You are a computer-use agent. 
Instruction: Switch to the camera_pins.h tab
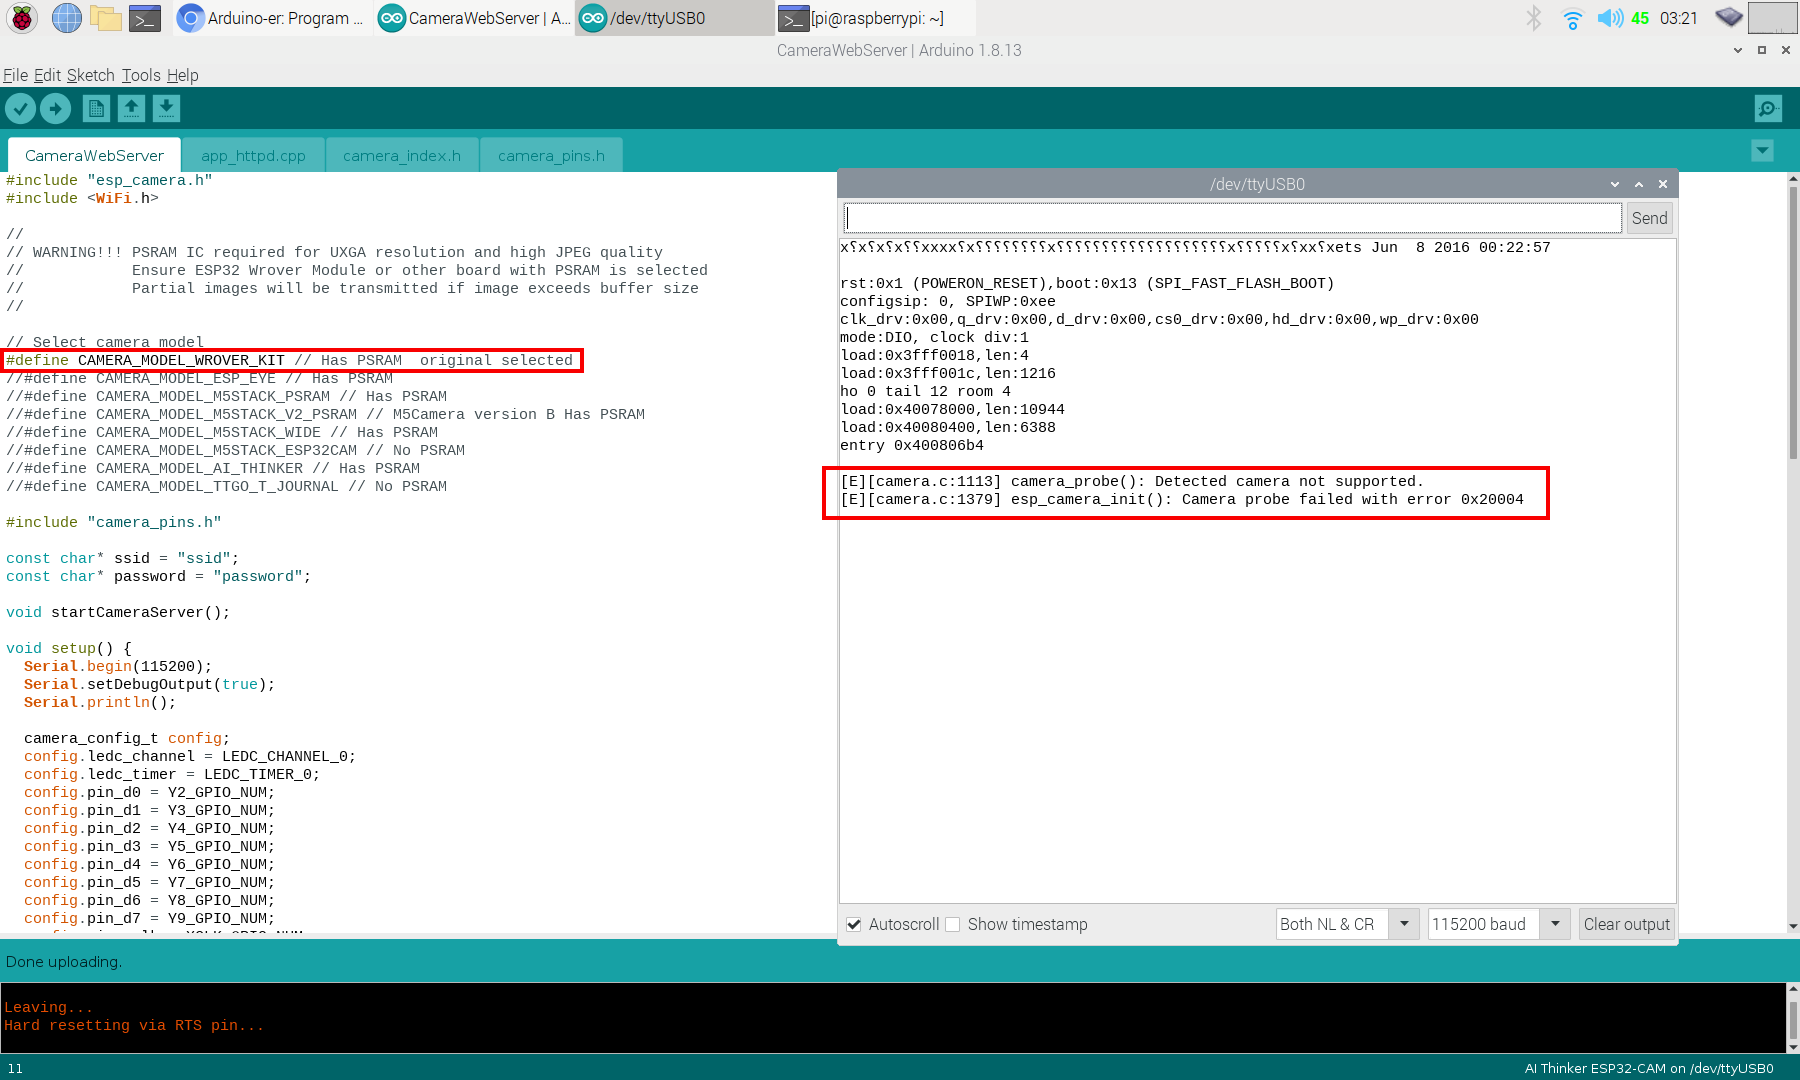551,155
